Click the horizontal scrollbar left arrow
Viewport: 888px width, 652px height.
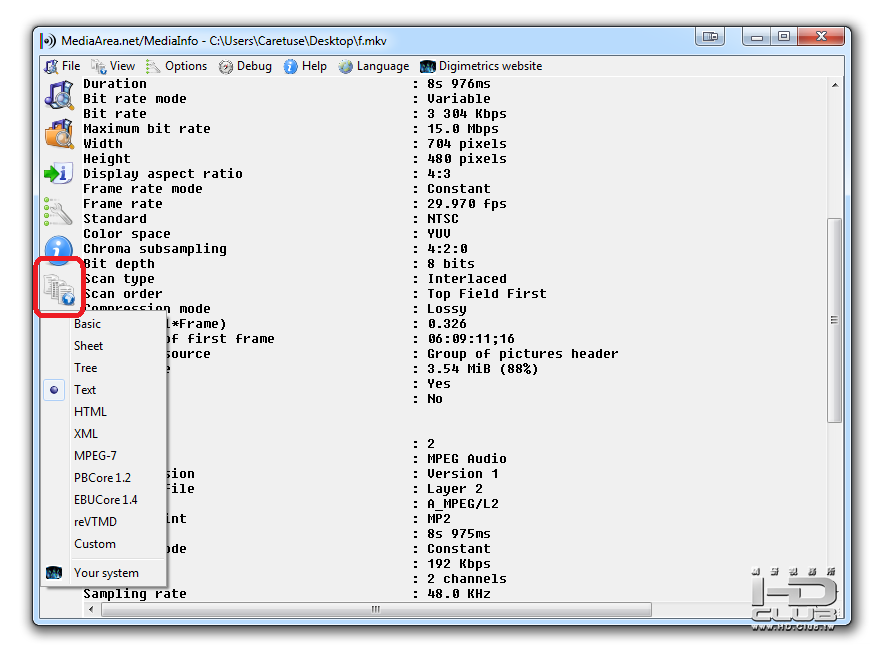[x=91, y=610]
